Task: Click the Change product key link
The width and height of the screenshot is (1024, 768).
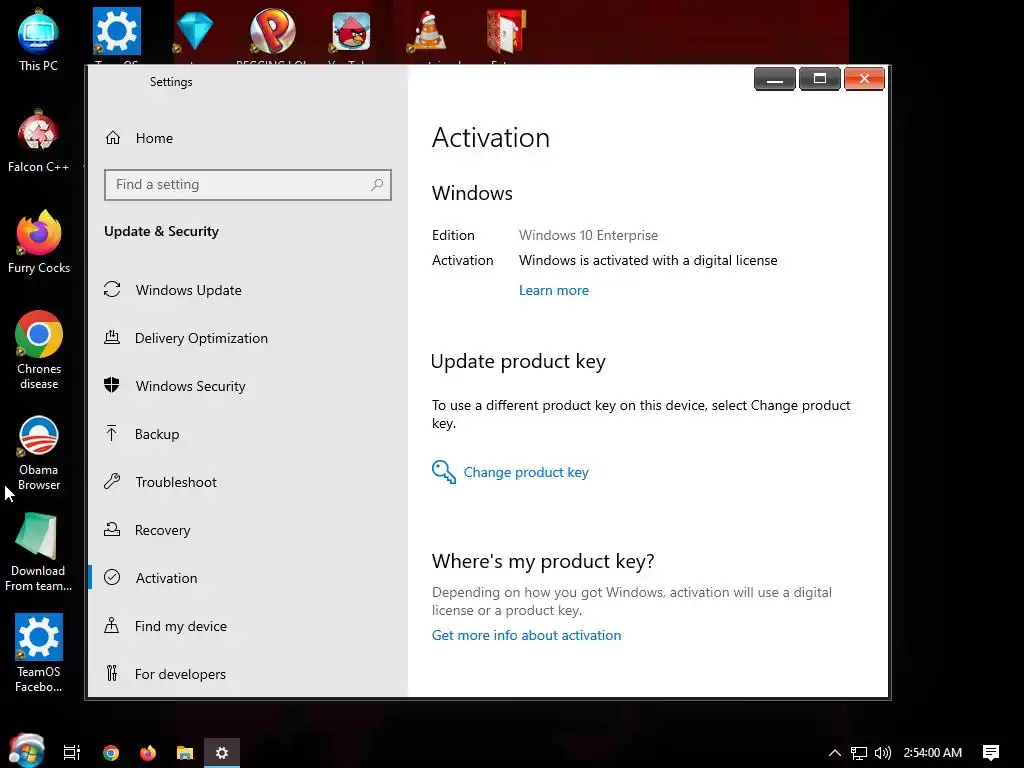Action: pyautogui.click(x=526, y=472)
